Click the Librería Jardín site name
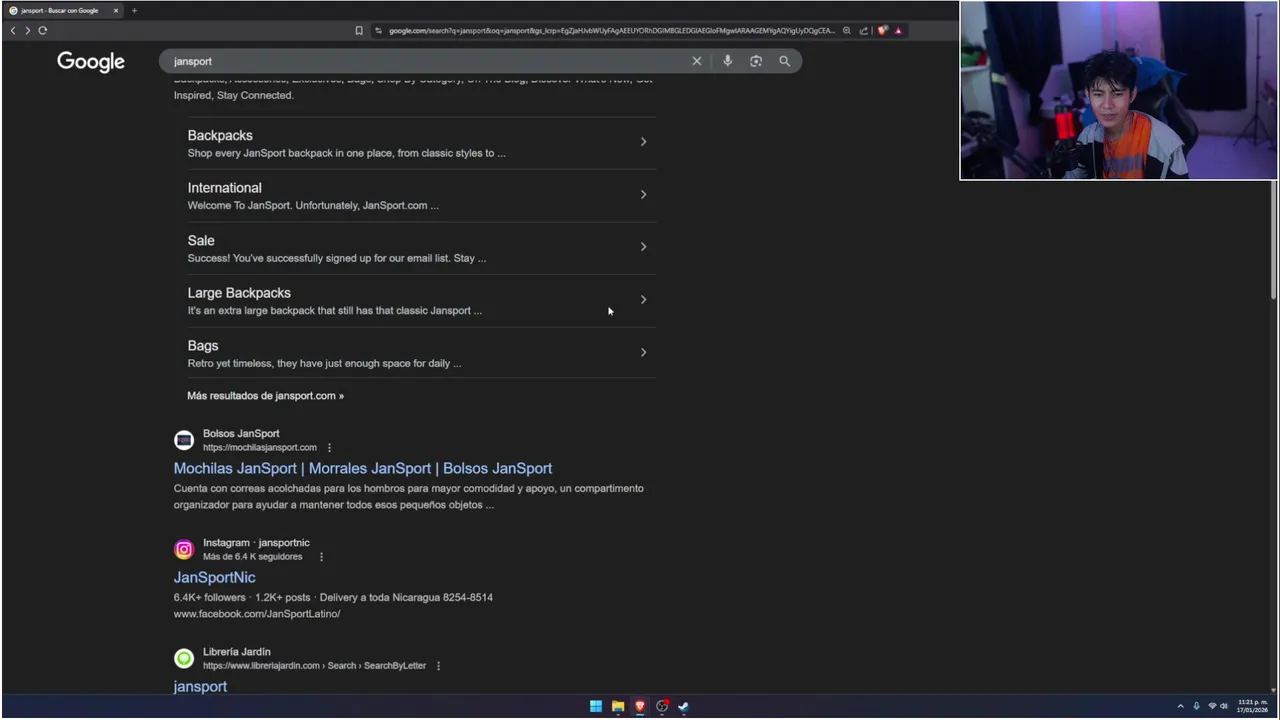This screenshot has height=720, width=1280. [236, 652]
